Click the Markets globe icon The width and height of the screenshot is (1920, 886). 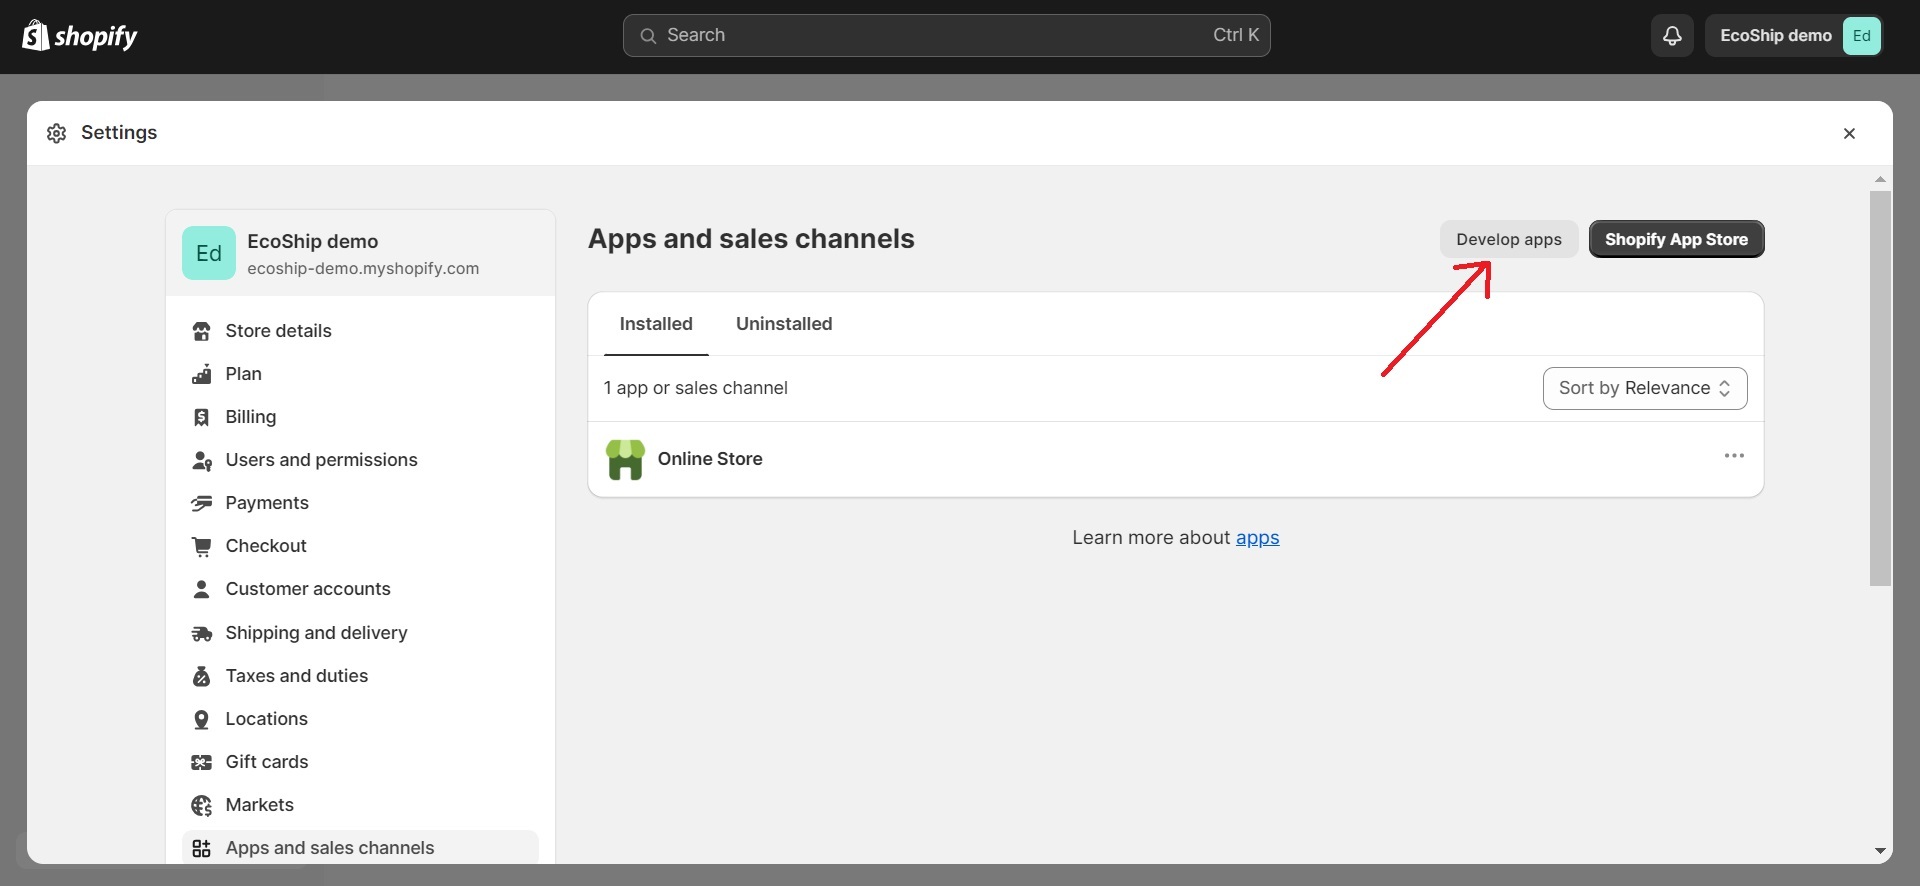(201, 805)
